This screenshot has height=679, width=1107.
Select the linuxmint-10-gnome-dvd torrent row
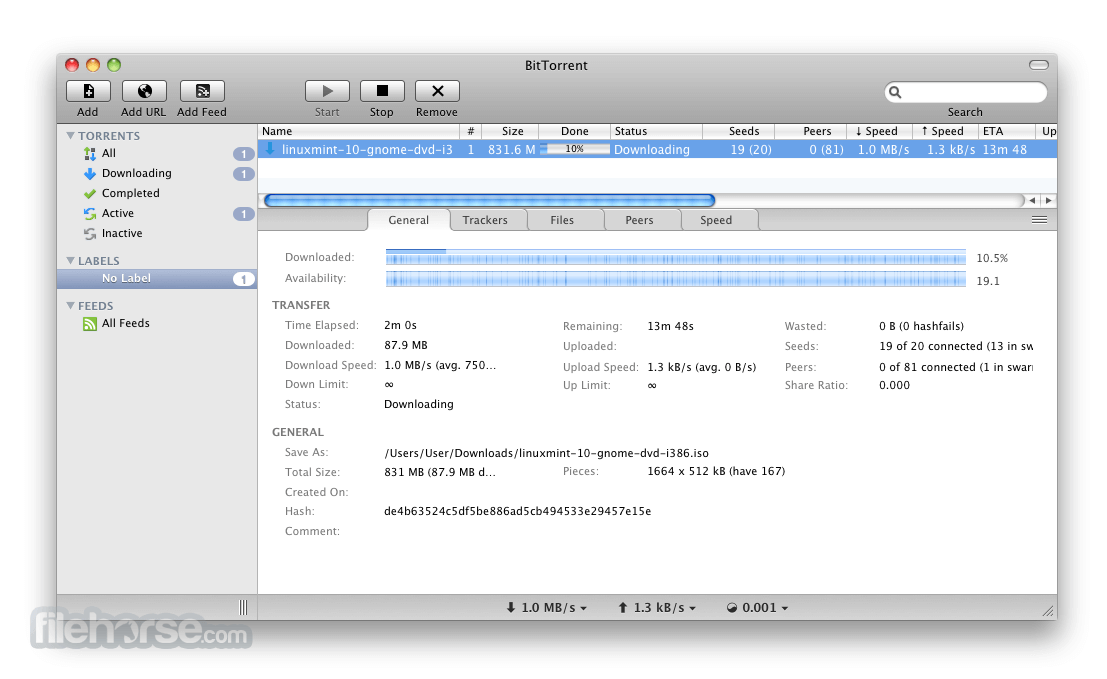click(x=657, y=150)
